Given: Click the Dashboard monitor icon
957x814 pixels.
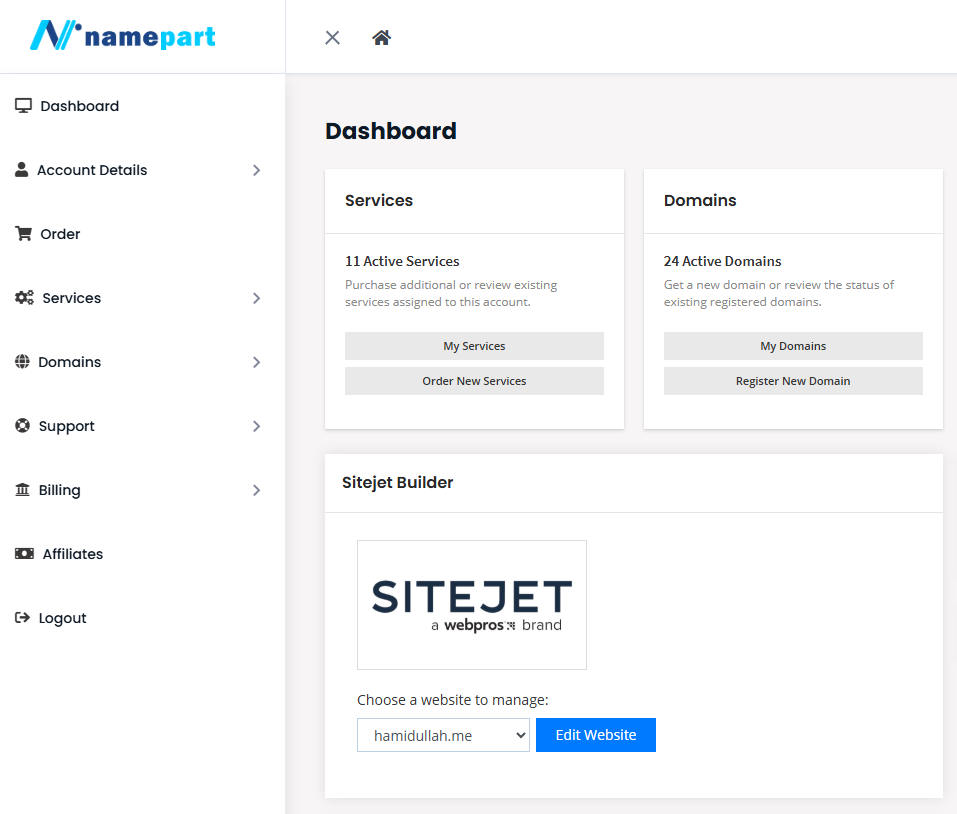Looking at the screenshot, I should click(23, 106).
